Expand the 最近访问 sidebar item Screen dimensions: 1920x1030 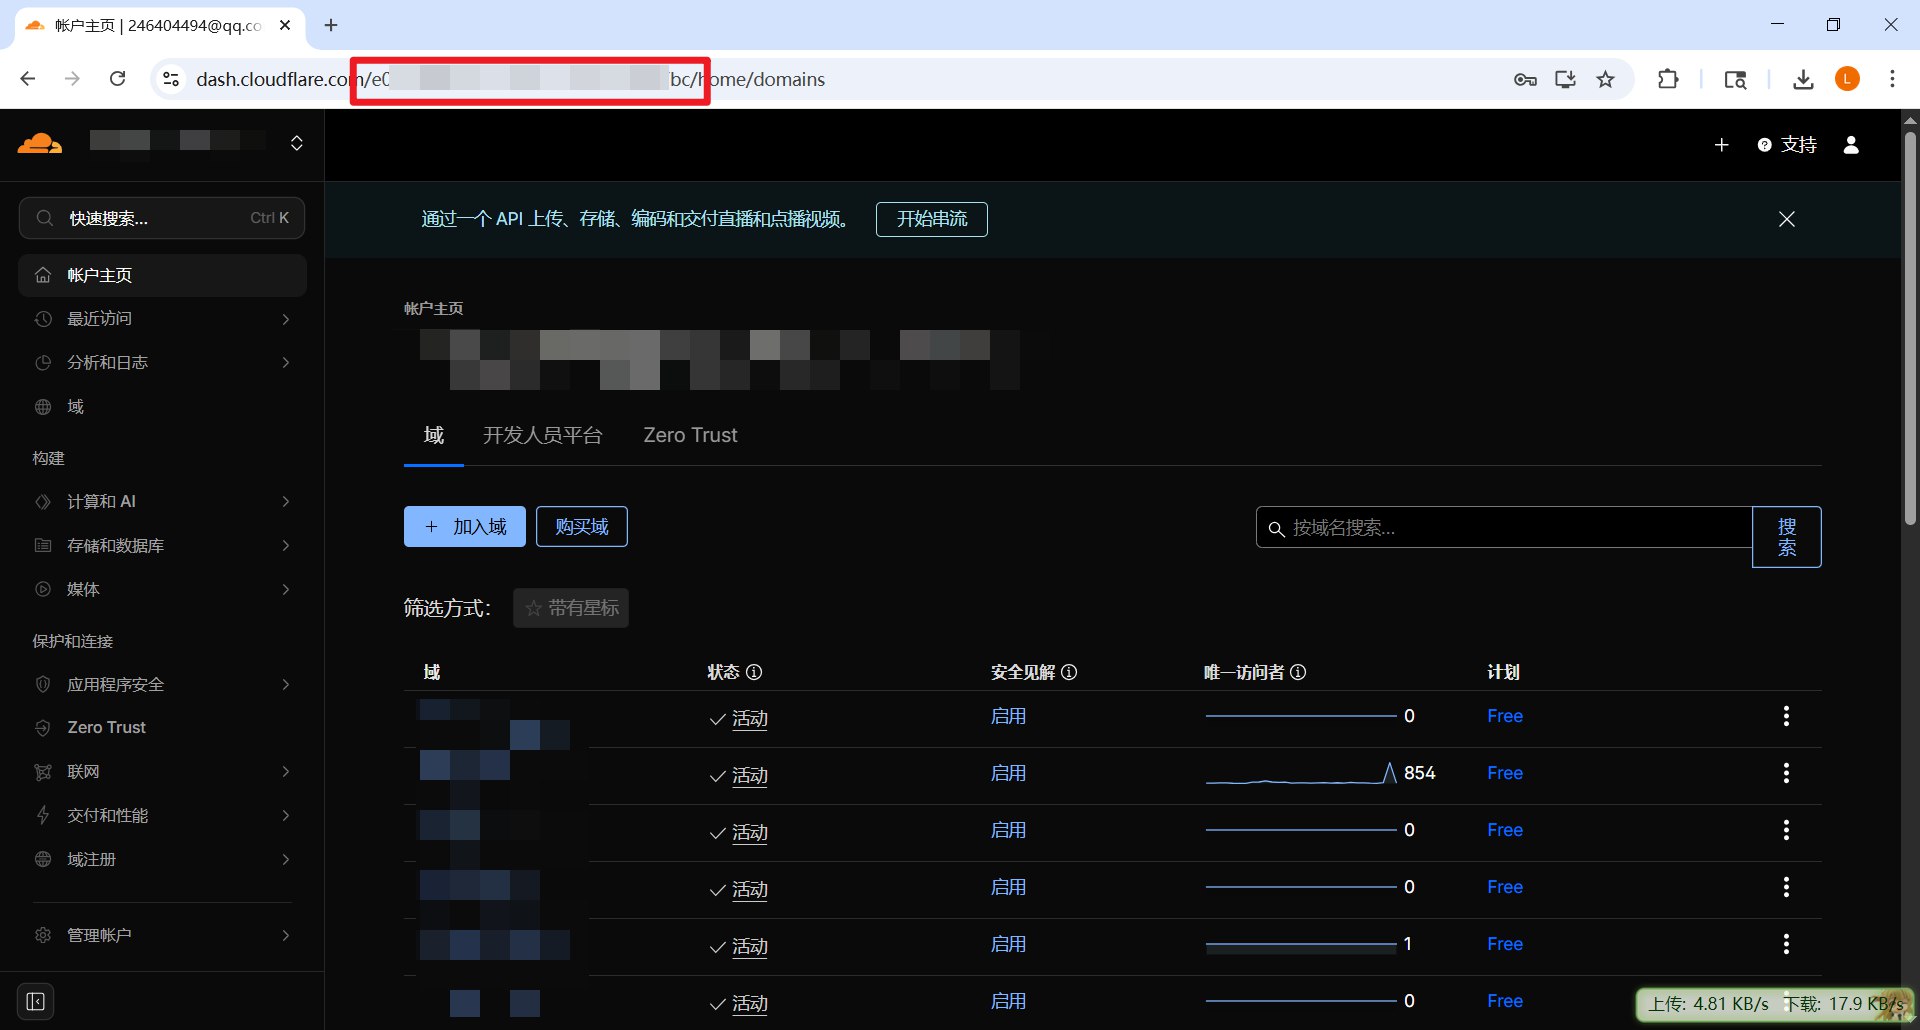(x=162, y=319)
